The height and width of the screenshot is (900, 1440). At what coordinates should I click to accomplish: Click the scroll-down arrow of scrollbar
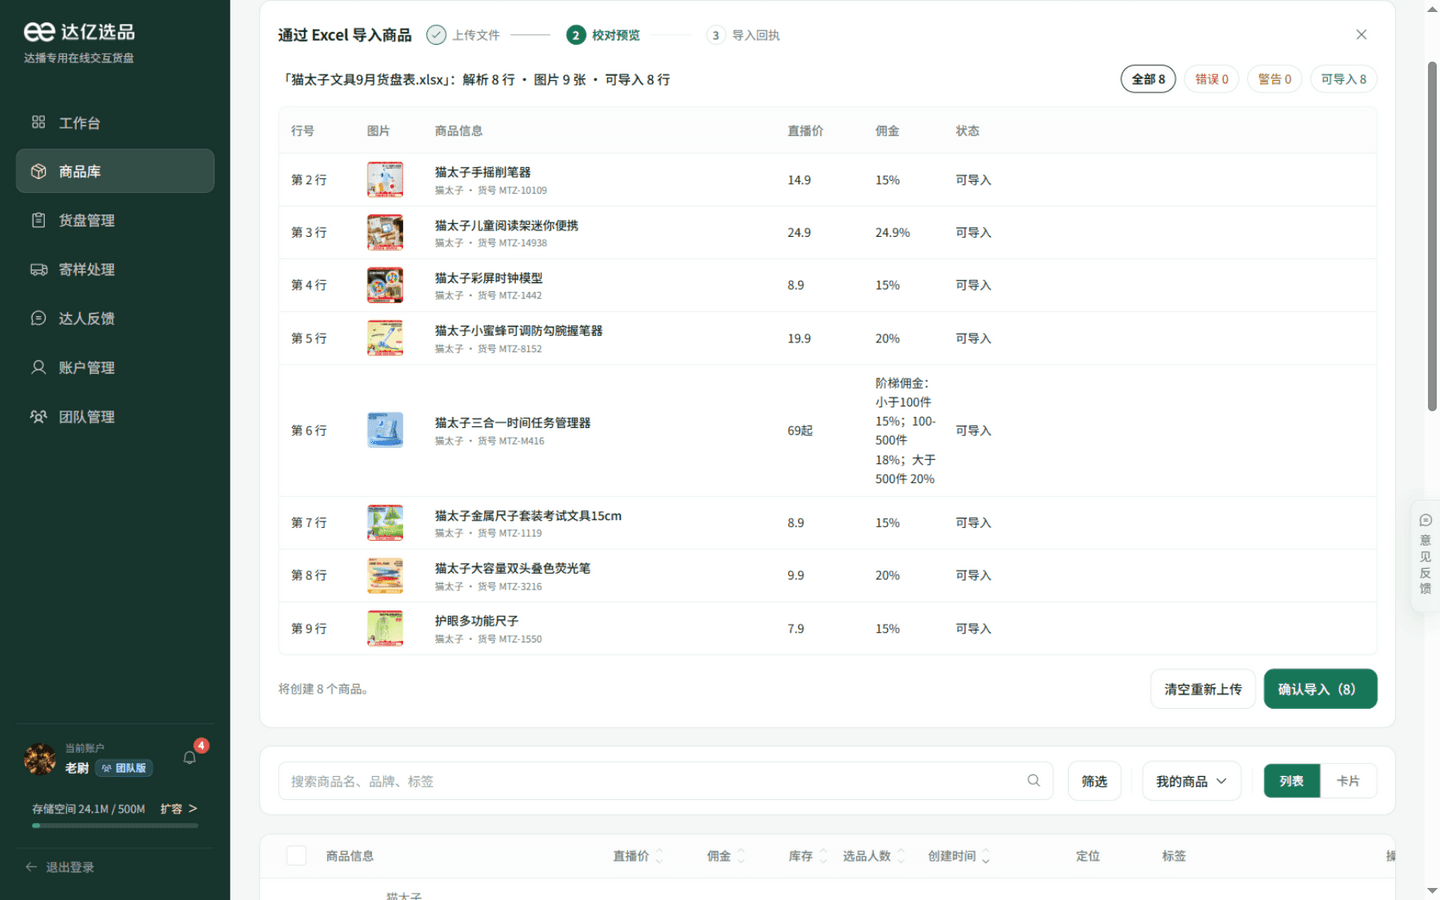pos(1432,891)
